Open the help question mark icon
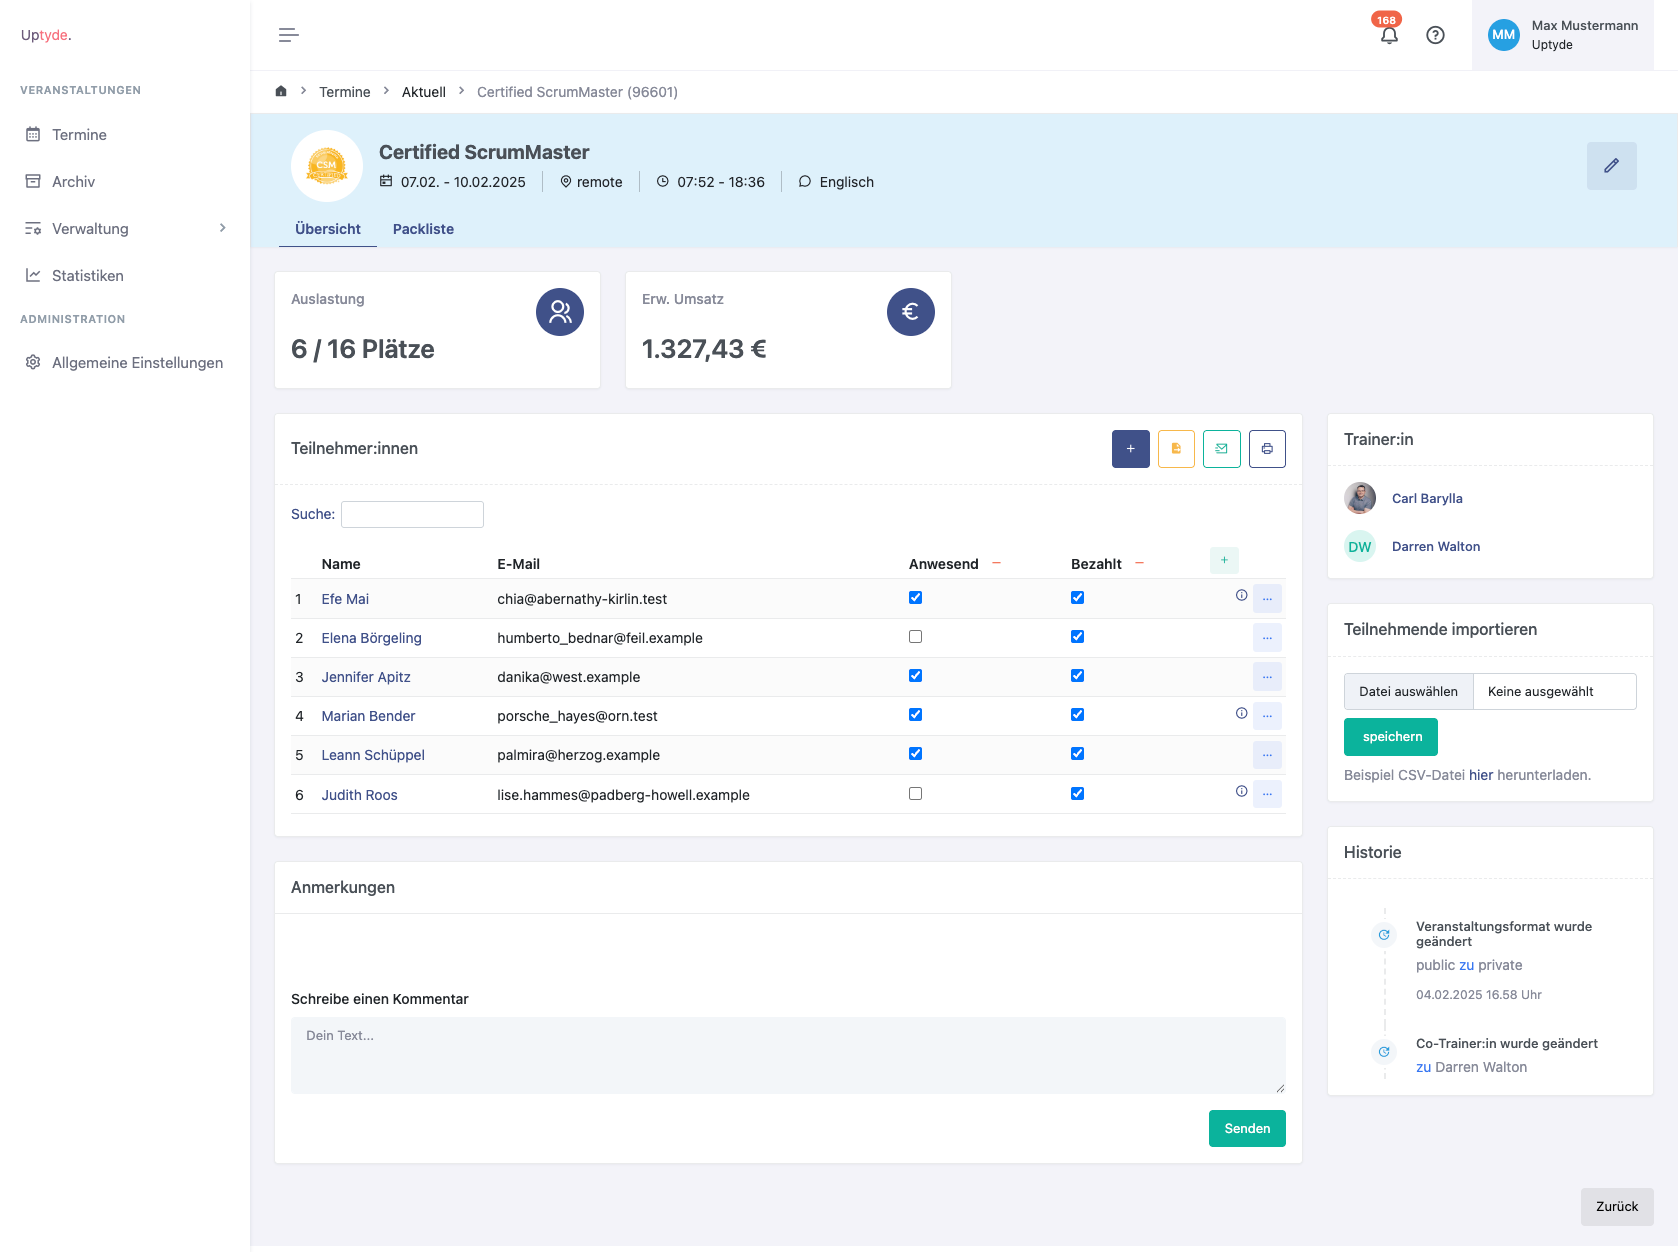Image resolution: width=1678 pixels, height=1252 pixels. pyautogui.click(x=1435, y=35)
